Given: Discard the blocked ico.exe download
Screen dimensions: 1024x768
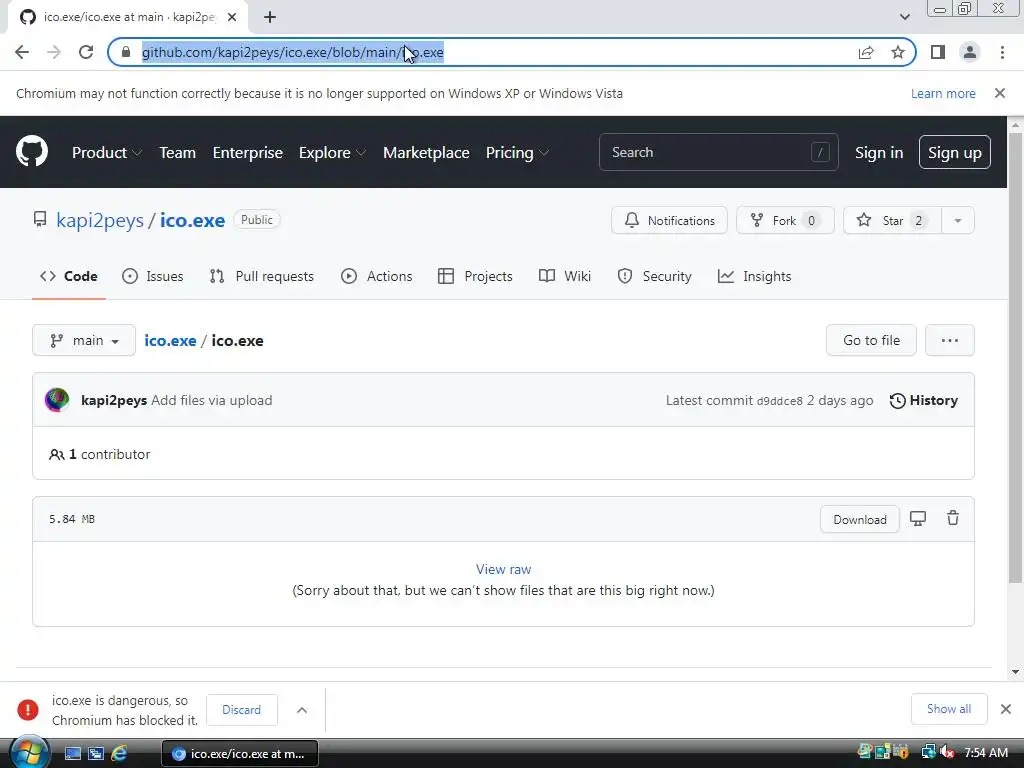Looking at the screenshot, I should pos(241,710).
